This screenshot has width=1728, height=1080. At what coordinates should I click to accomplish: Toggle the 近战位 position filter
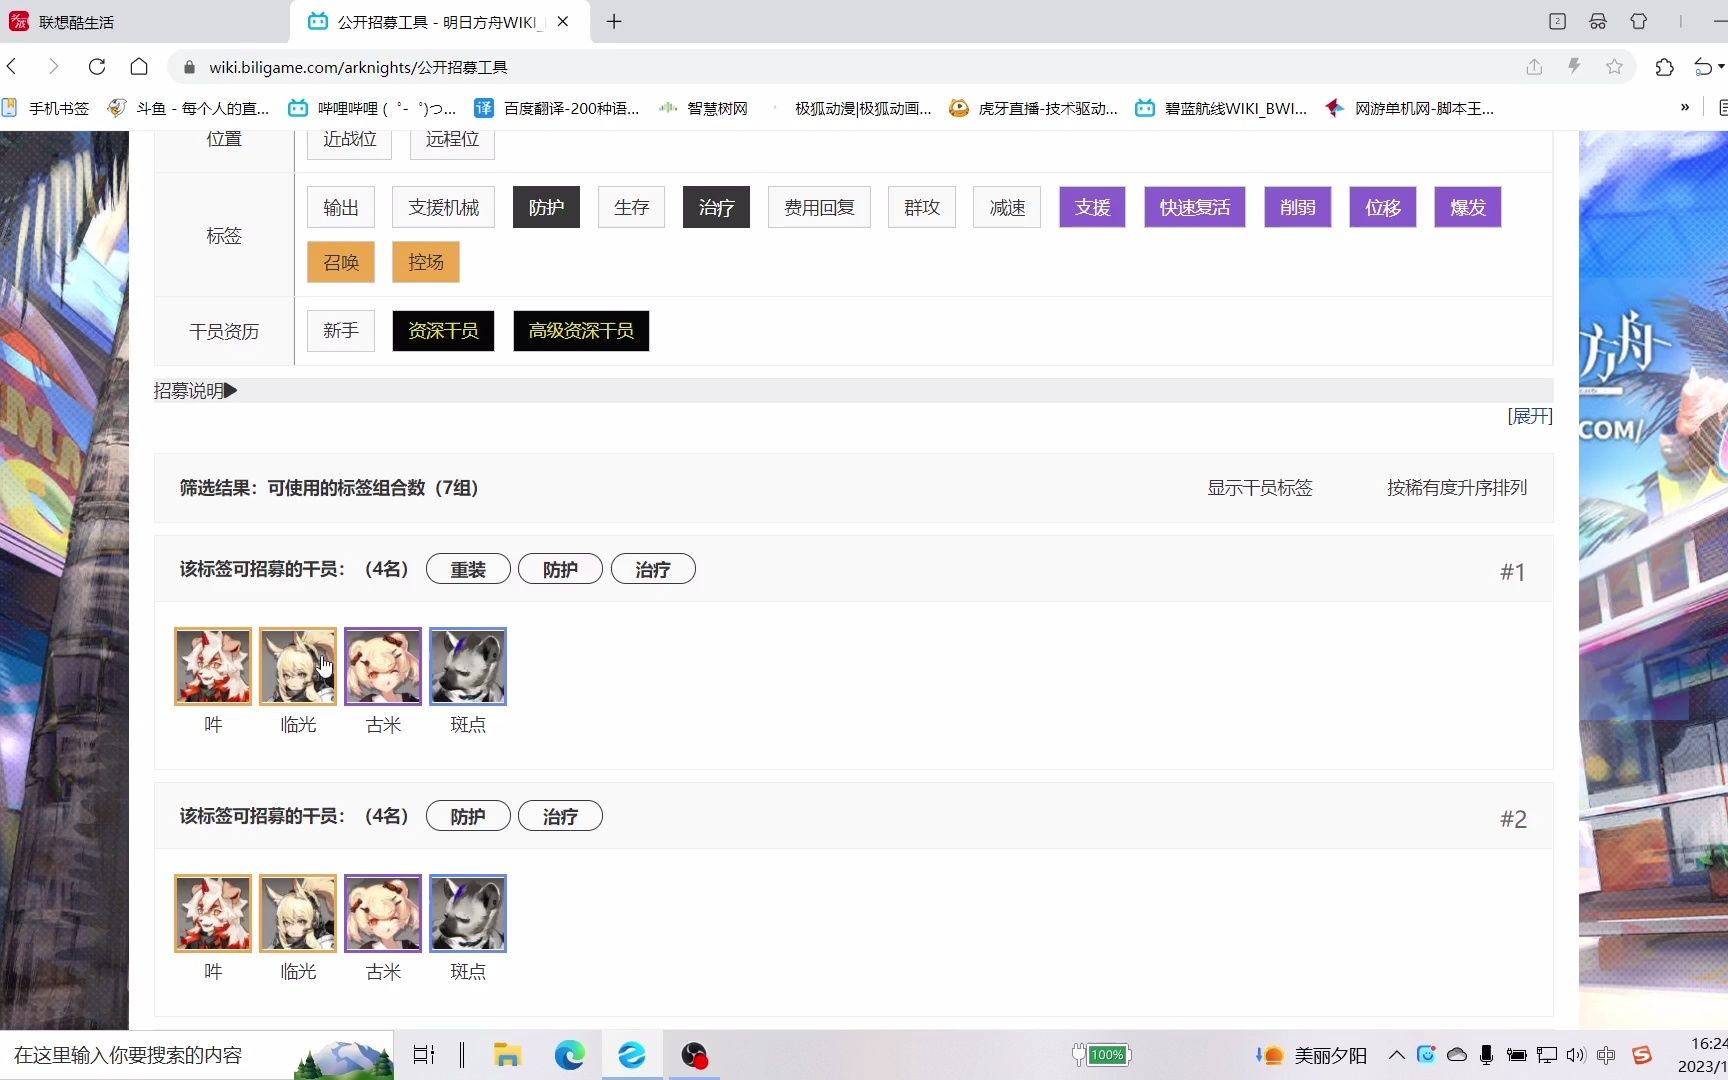(x=350, y=141)
